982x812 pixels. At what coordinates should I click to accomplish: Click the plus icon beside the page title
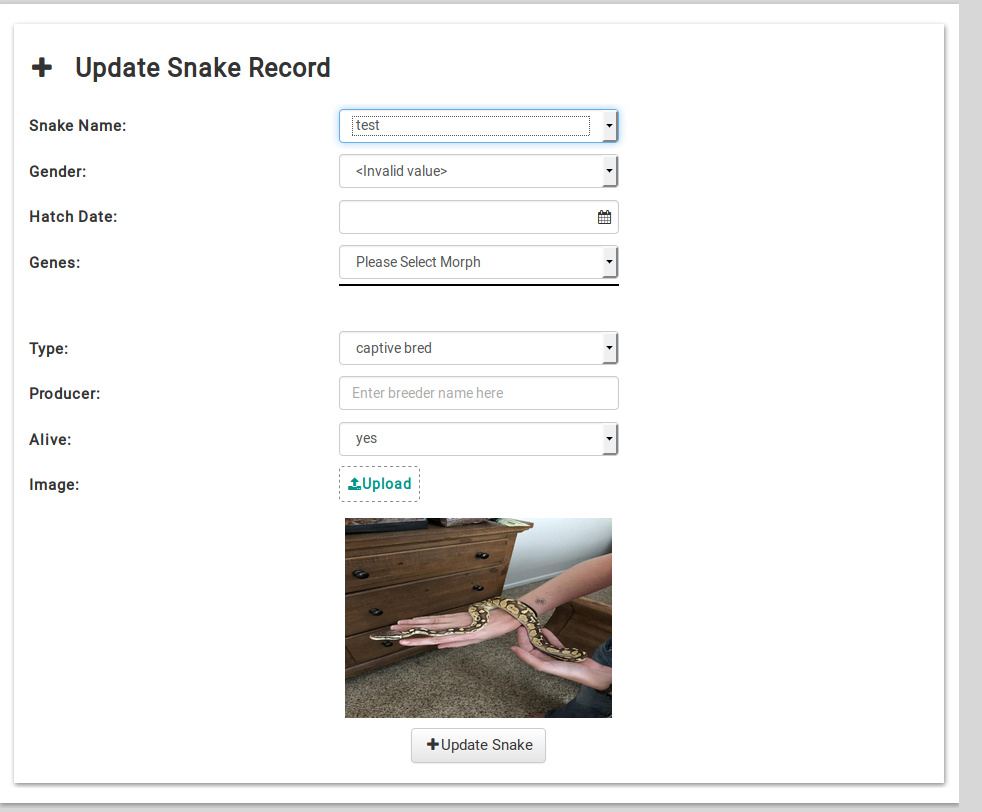[41, 68]
